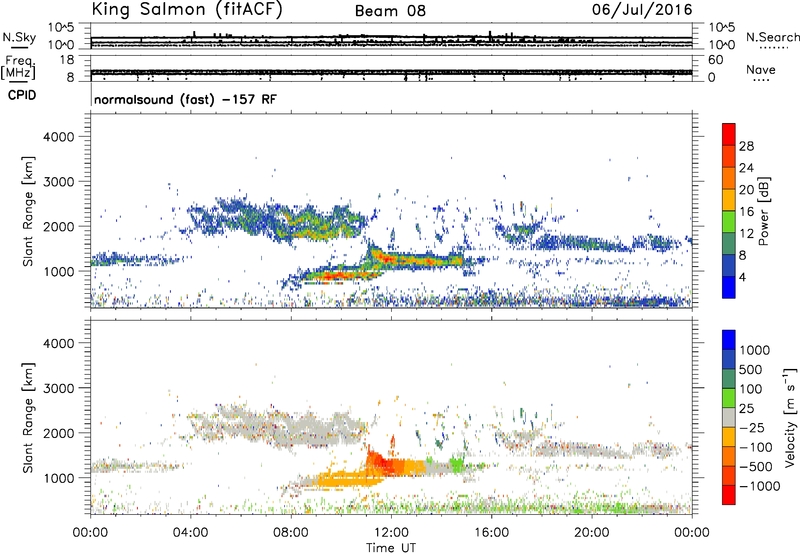
Task: Click the 'N.Search' legend label
Action: (x=772, y=37)
